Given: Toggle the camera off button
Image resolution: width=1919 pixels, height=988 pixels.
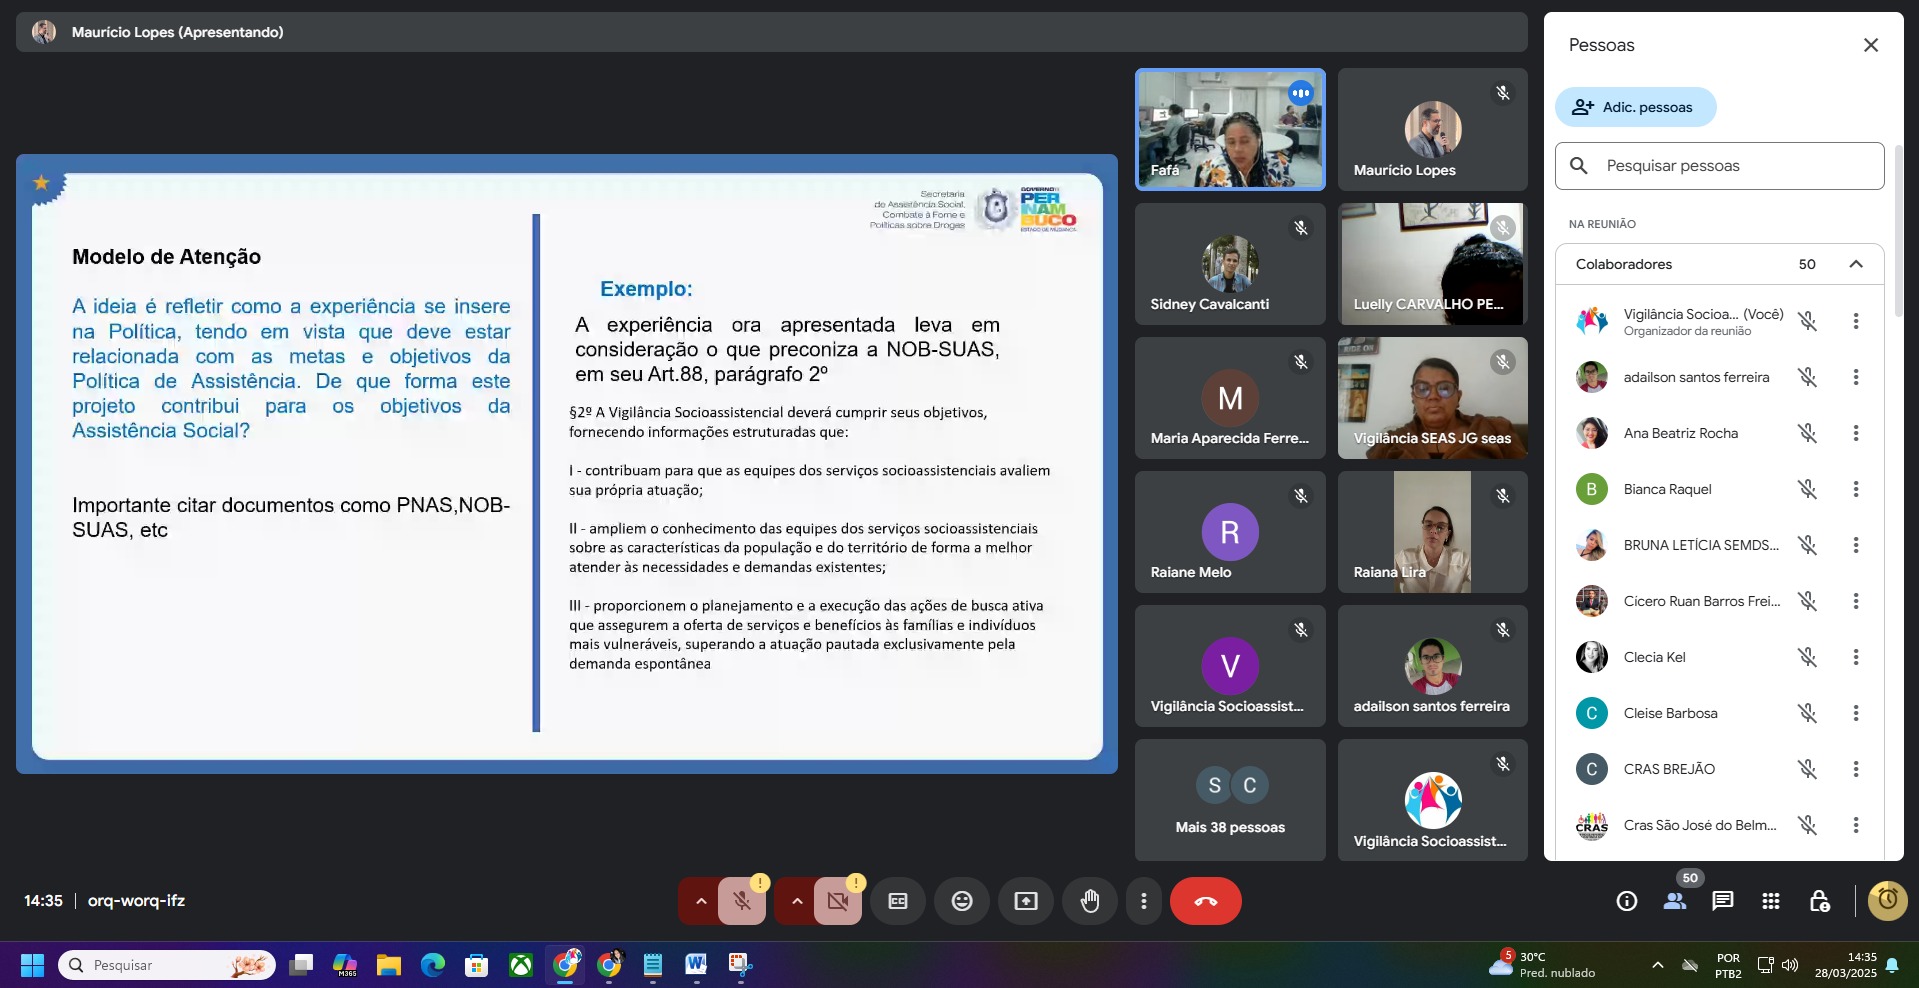Looking at the screenshot, I should coord(837,901).
